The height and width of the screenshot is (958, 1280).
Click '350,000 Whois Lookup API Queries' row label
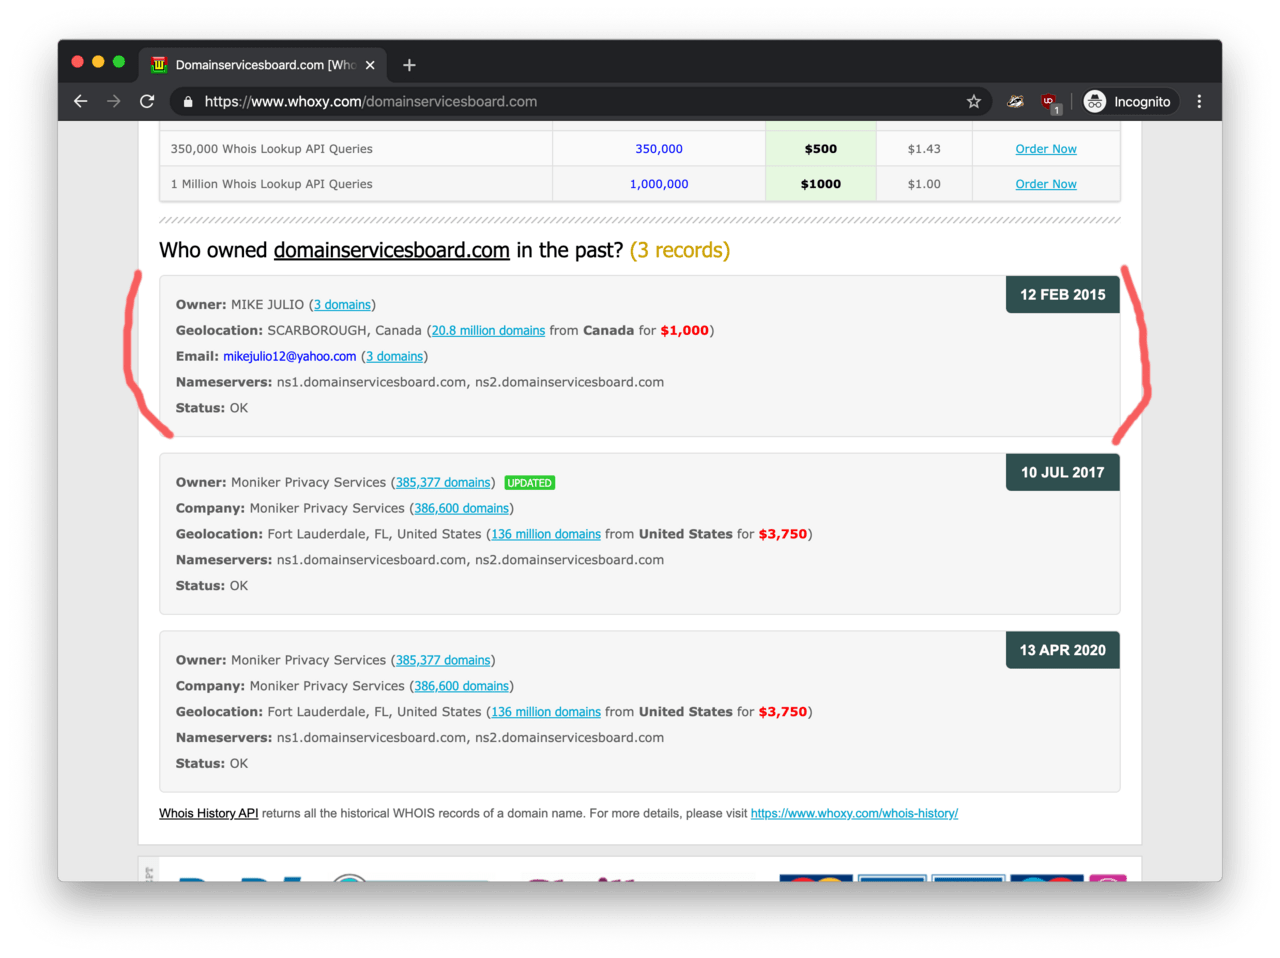tap(272, 149)
